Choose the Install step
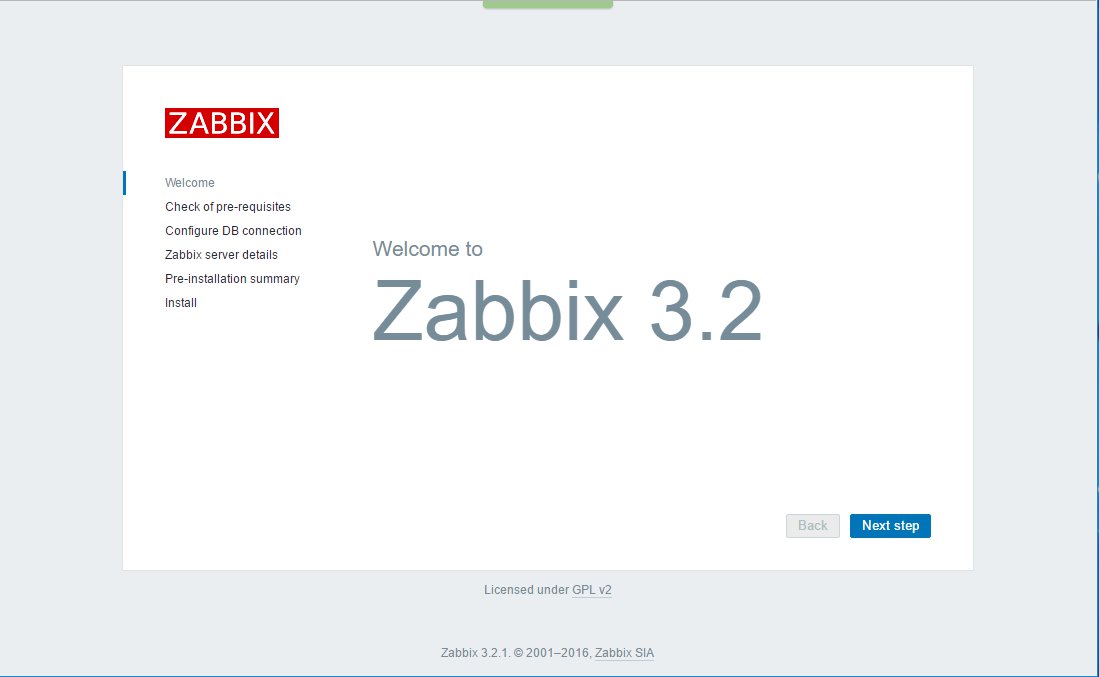Screen dimensions: 1099x677 click(181, 303)
